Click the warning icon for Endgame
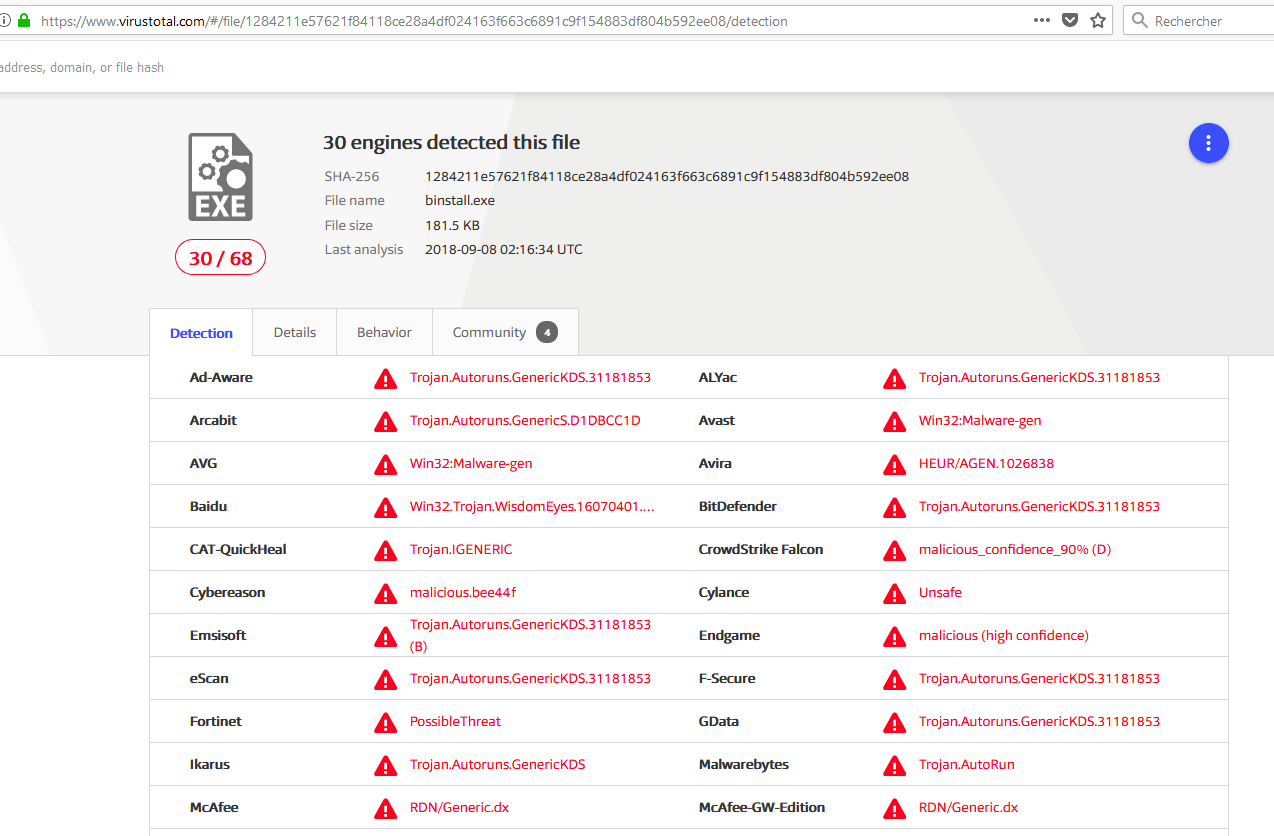1274x836 pixels. (894, 636)
